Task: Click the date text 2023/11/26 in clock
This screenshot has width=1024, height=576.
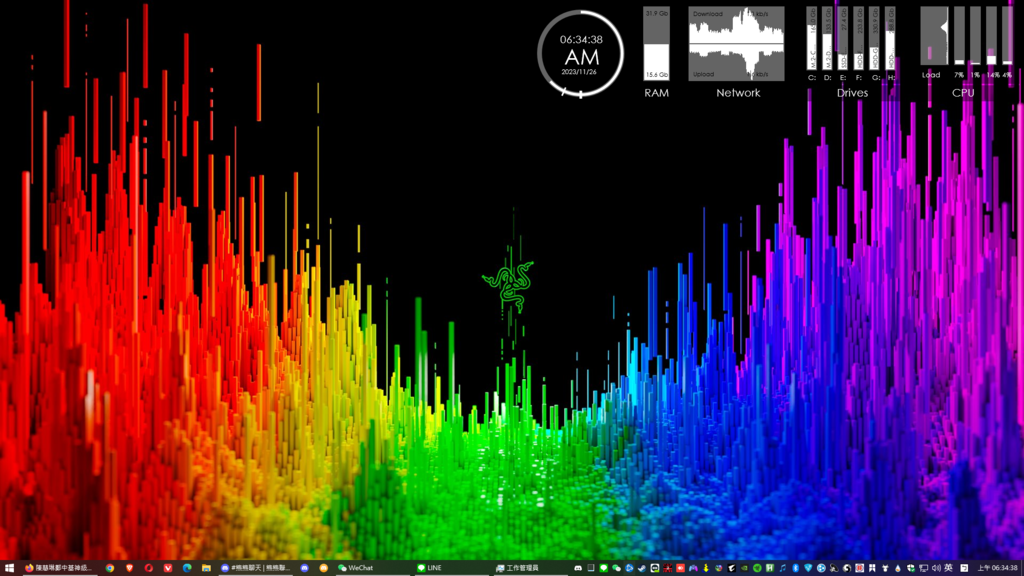Action: (x=579, y=72)
